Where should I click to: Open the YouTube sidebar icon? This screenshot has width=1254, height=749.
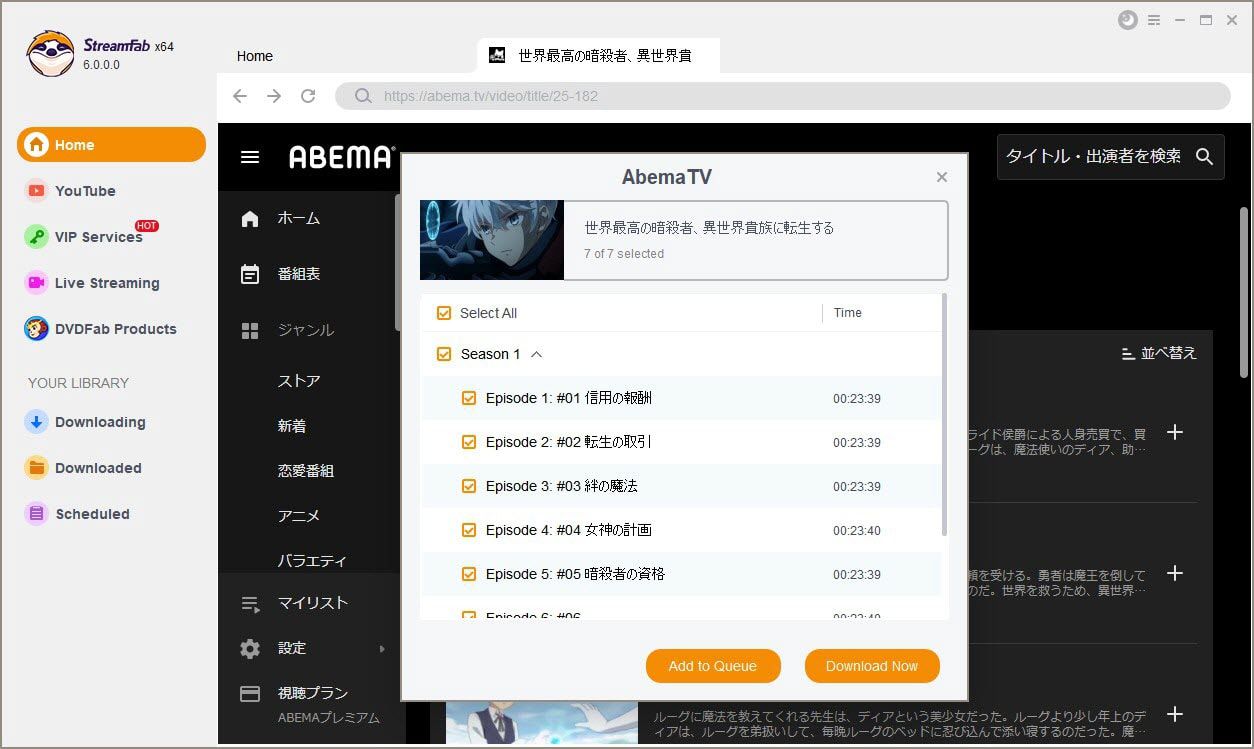[x=37, y=191]
